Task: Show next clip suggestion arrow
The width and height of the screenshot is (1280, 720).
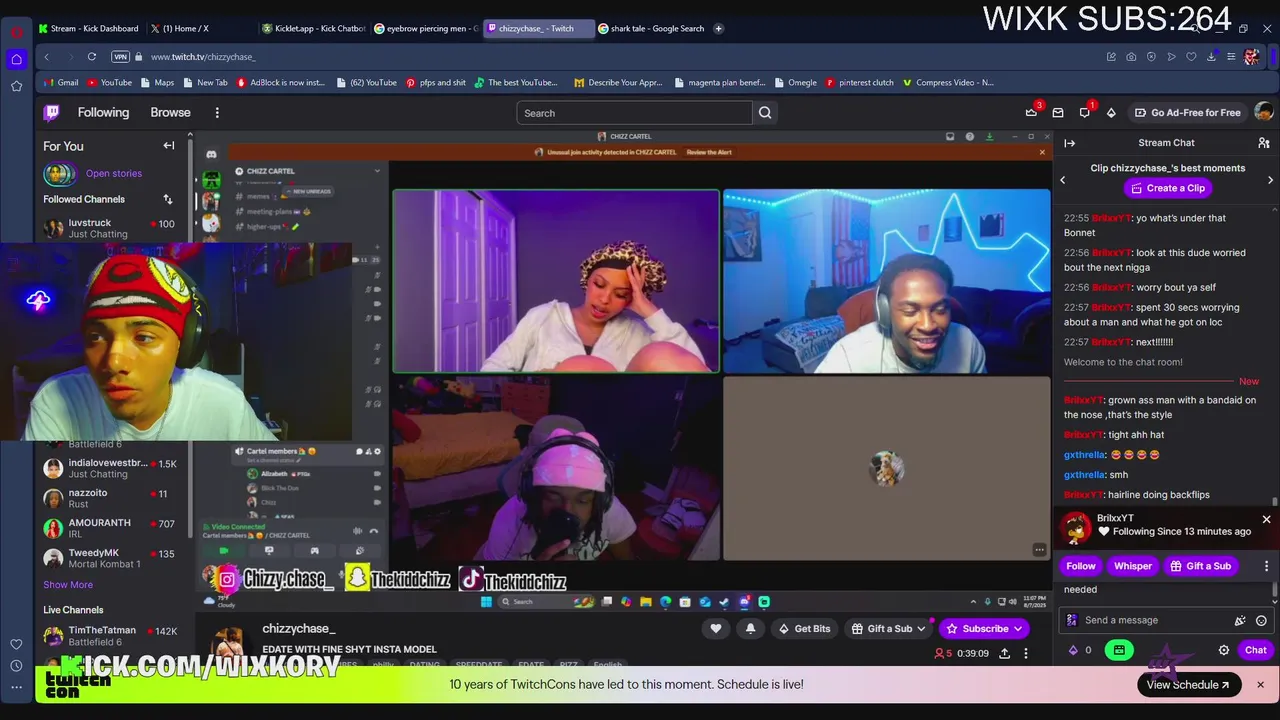Action: pyautogui.click(x=1270, y=180)
